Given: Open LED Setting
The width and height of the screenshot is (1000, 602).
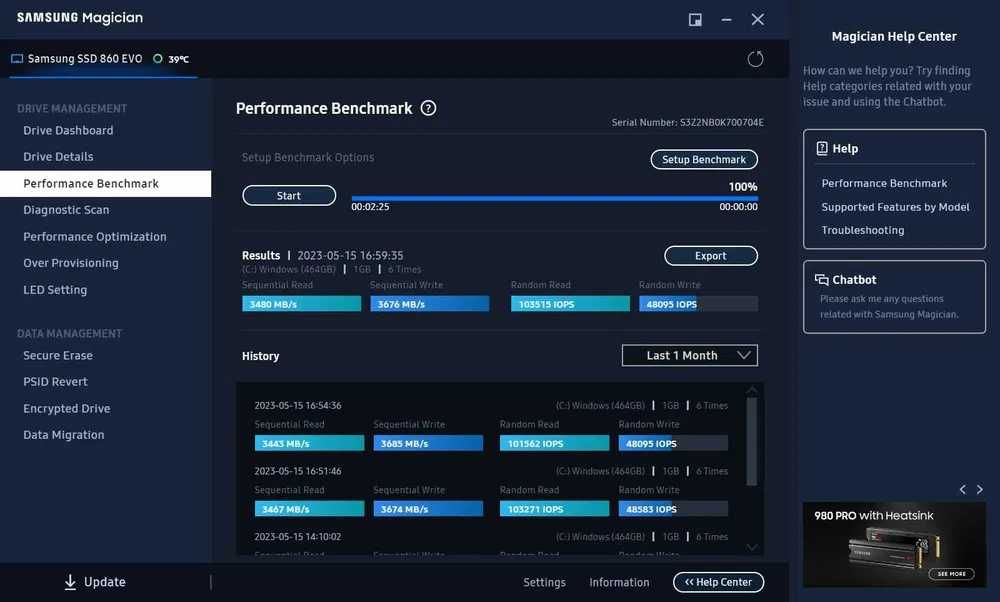Looking at the screenshot, I should (55, 290).
